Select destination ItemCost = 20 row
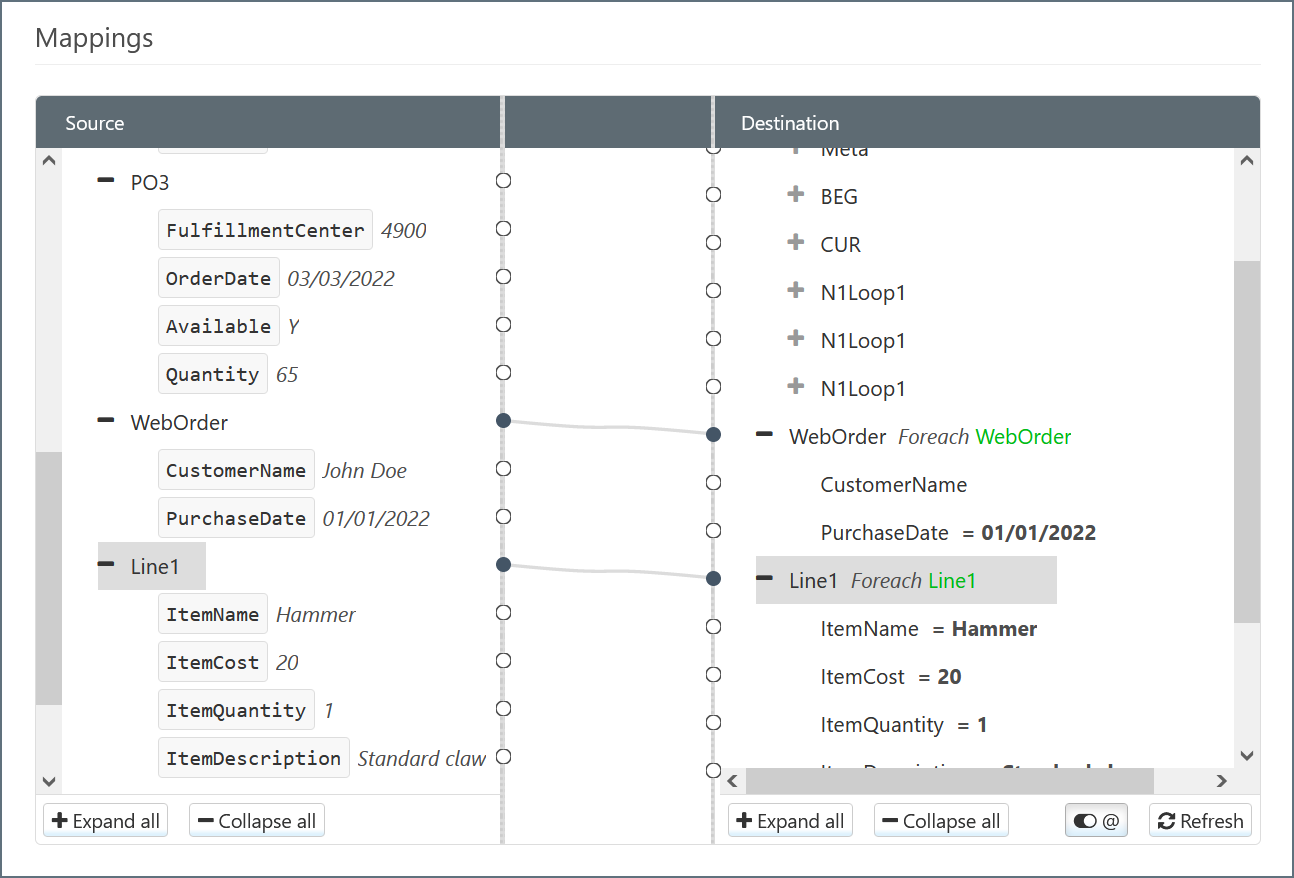Image resolution: width=1294 pixels, height=878 pixels. point(891,677)
